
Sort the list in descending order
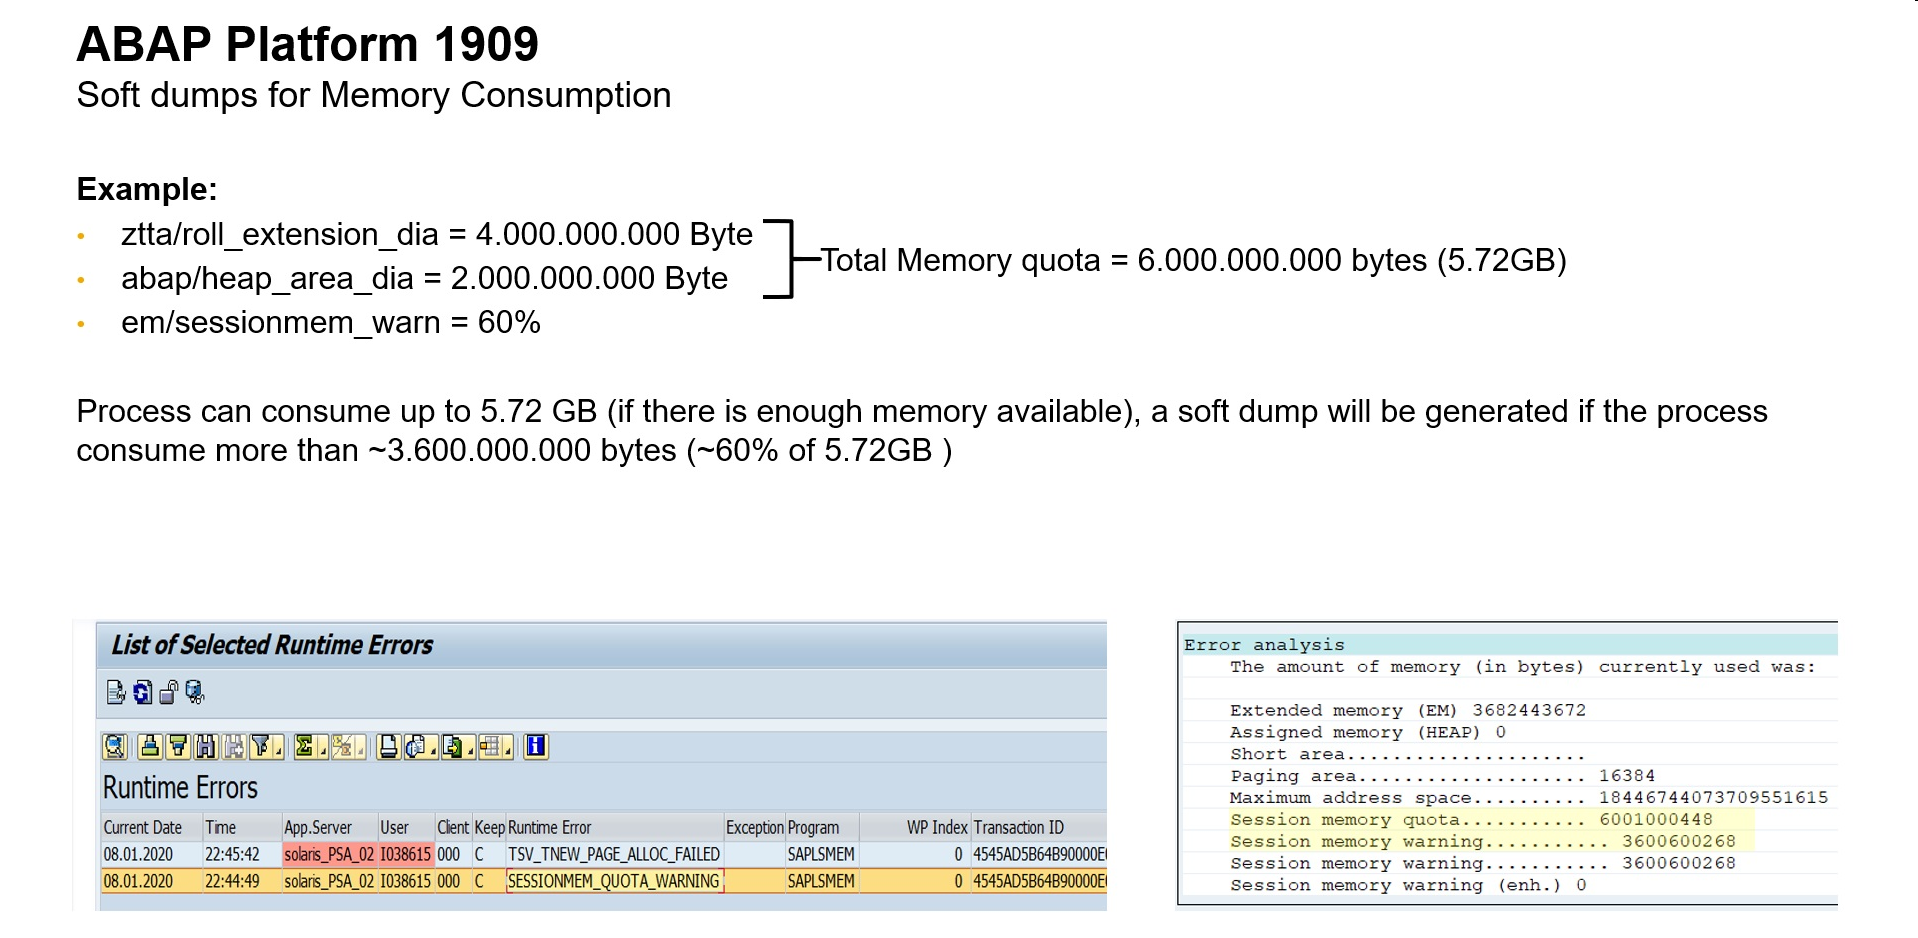[x=178, y=747]
